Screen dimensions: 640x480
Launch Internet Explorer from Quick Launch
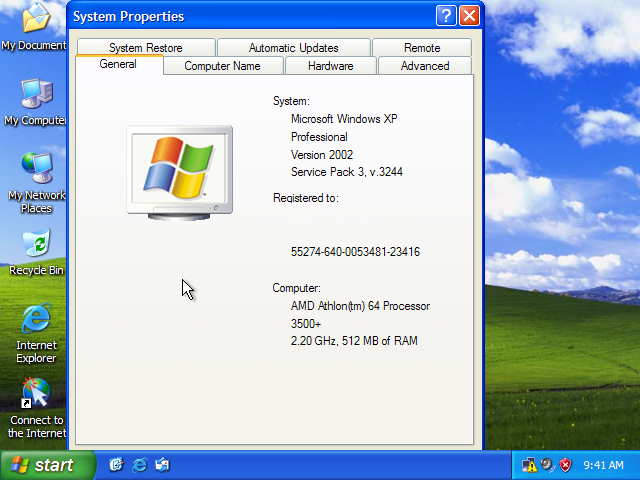pos(140,465)
